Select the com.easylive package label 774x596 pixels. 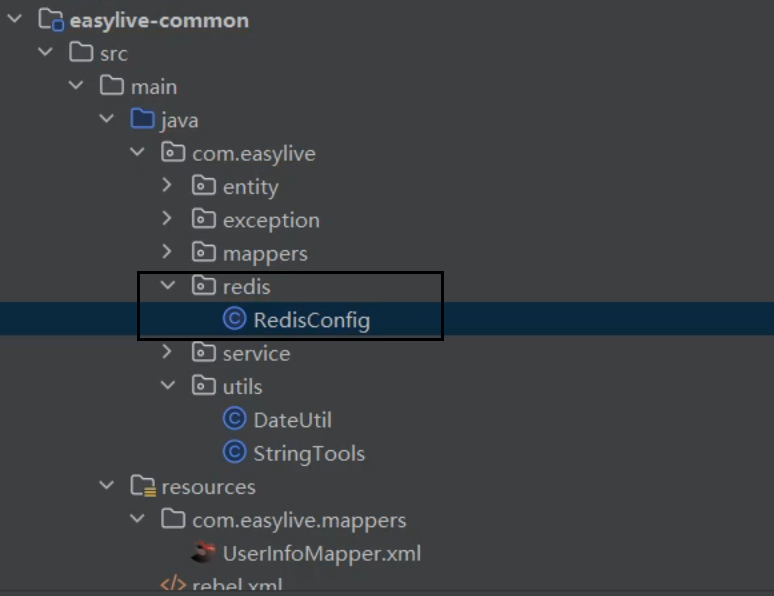[x=253, y=153]
